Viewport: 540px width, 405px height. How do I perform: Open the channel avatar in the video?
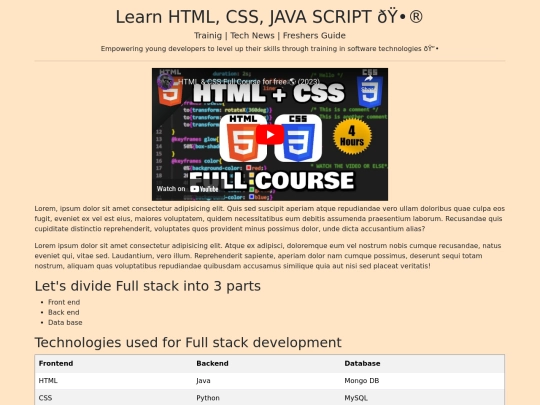[165, 82]
